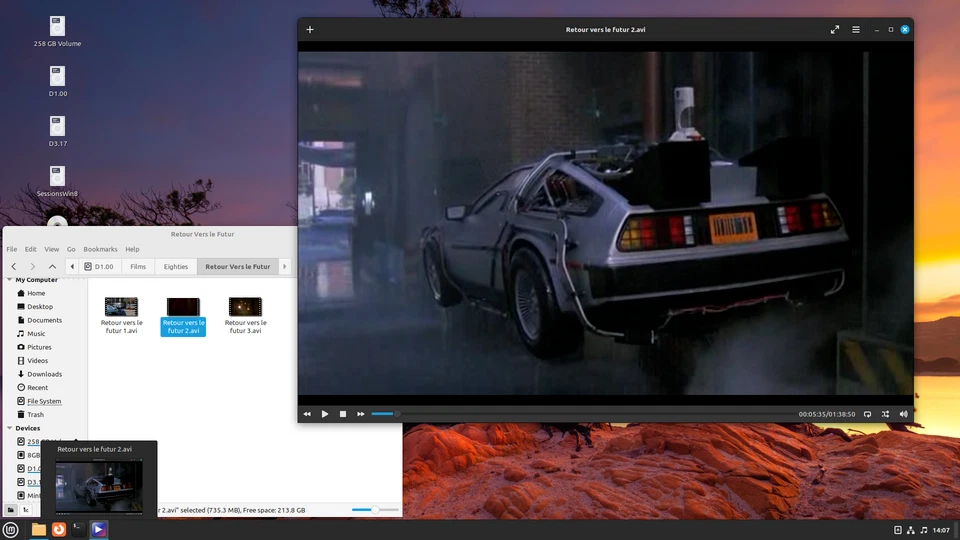This screenshot has width=960, height=540.
Task: Jump to Eighties folder in the path bar
Action: 176,266
